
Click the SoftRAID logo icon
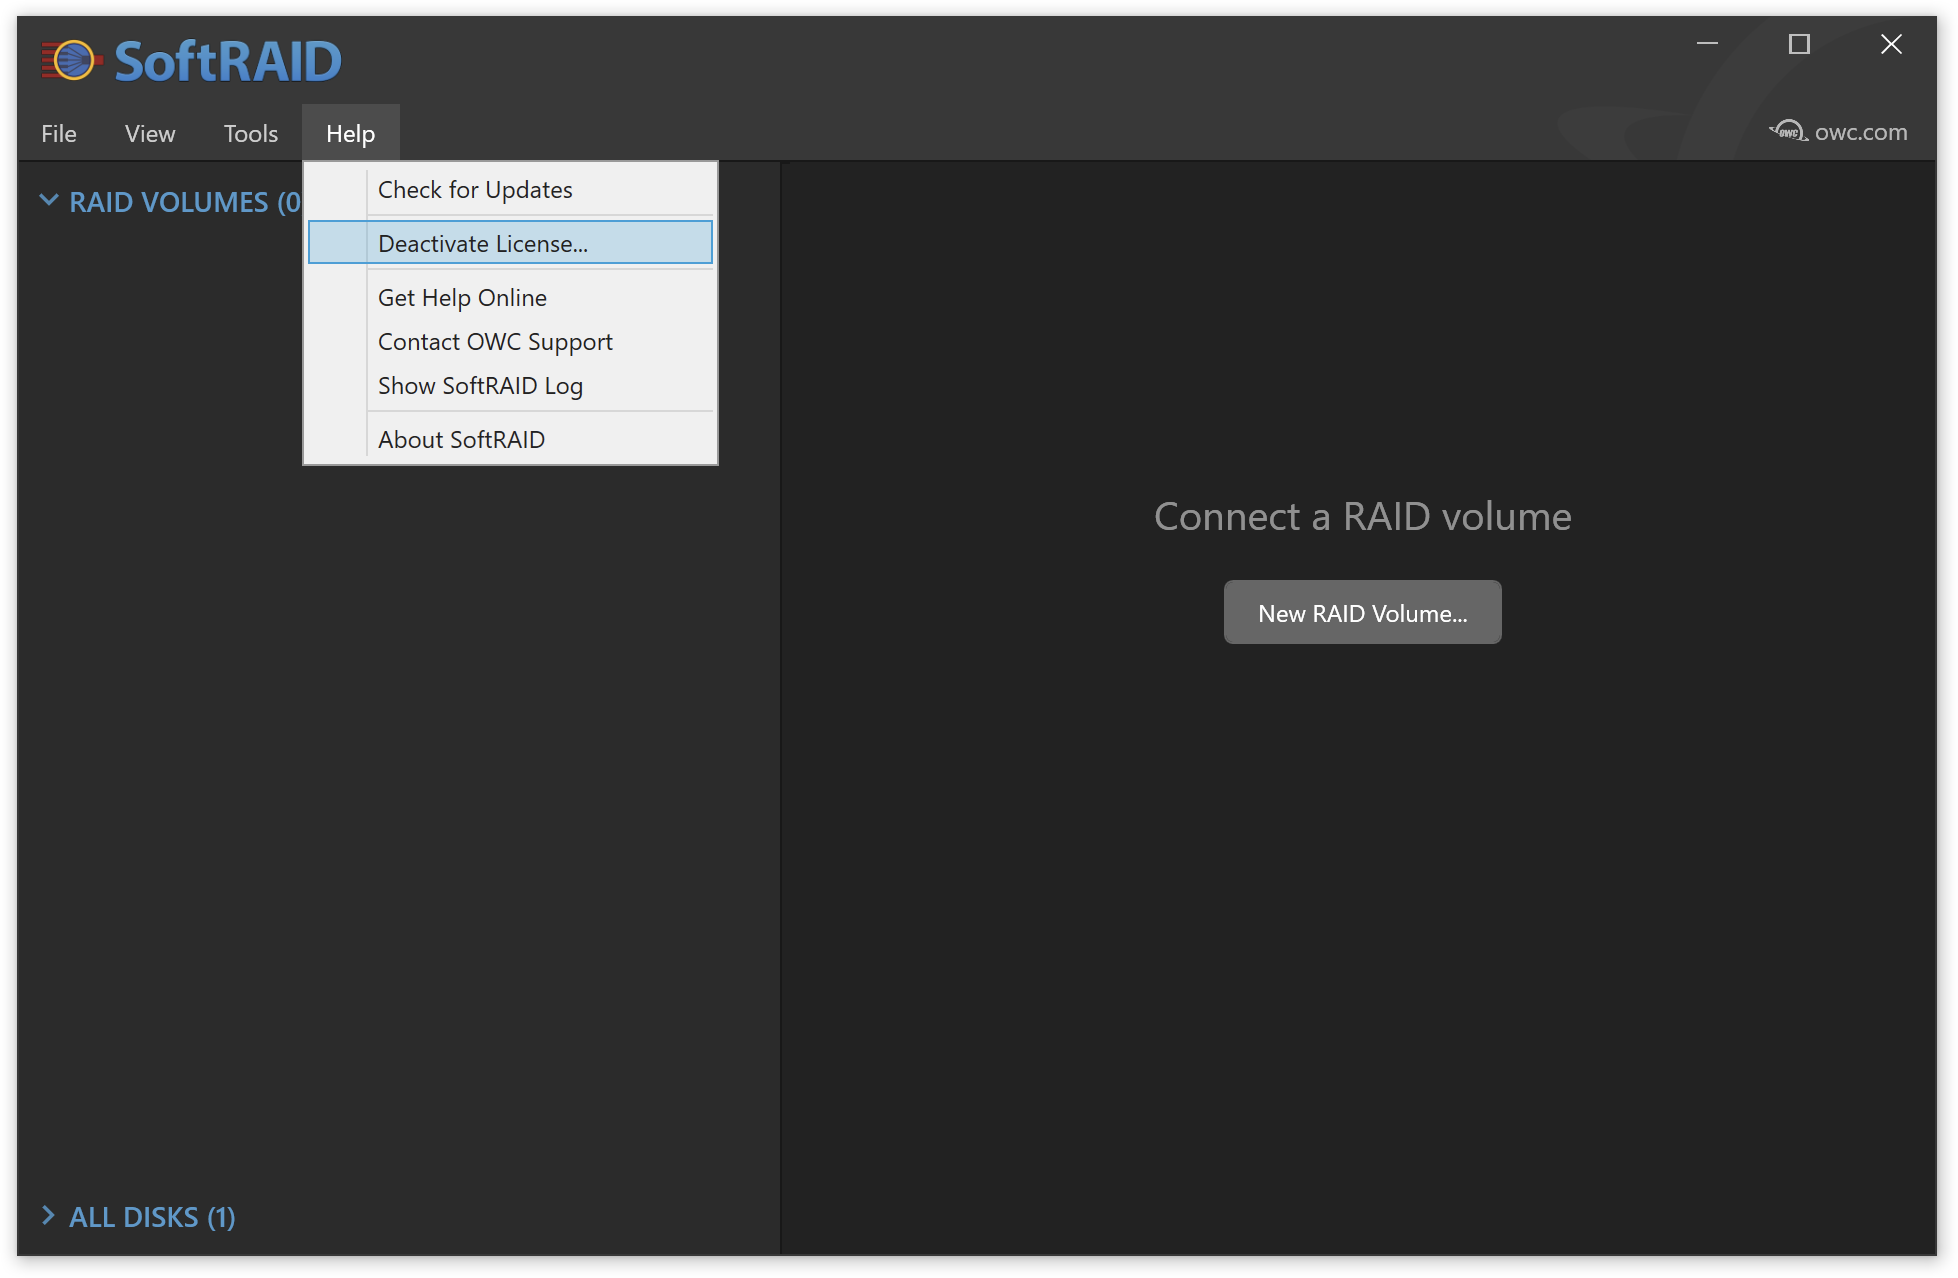[x=72, y=61]
